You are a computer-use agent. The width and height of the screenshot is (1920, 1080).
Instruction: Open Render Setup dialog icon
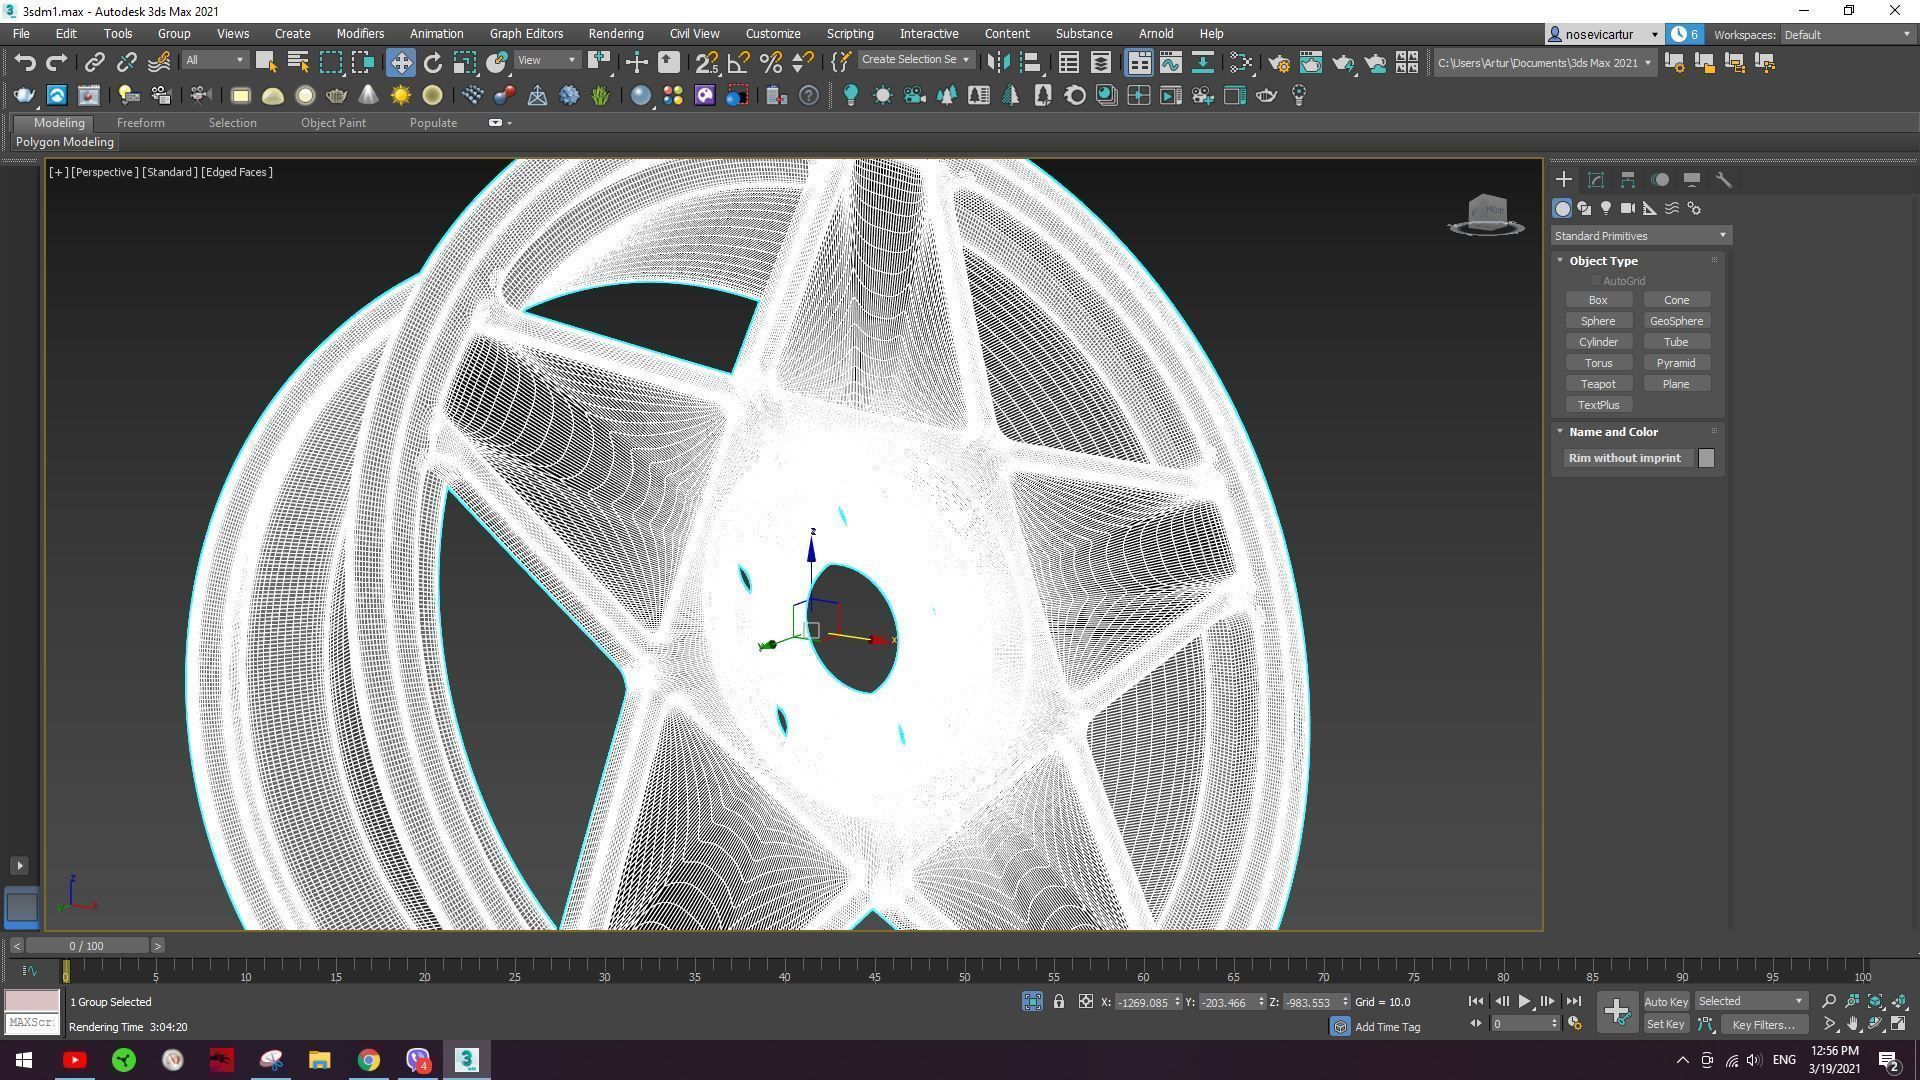[1279, 63]
